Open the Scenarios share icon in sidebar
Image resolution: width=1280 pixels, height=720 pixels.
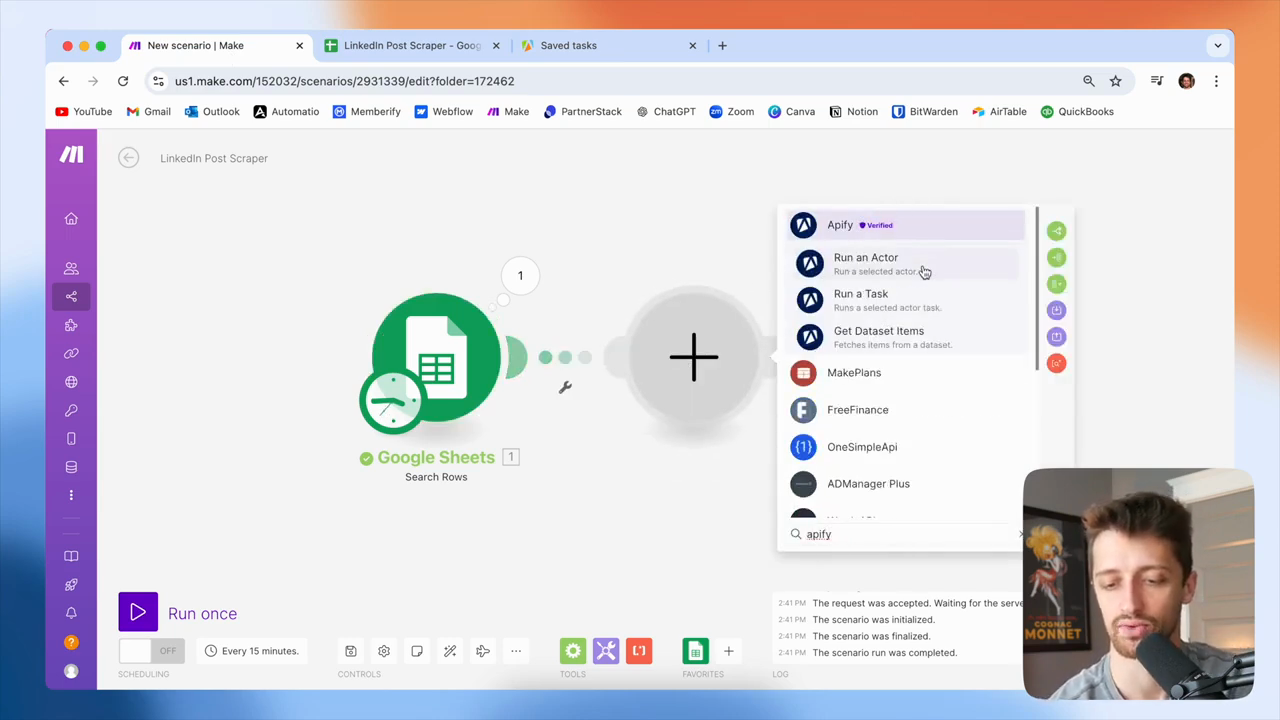(71, 296)
